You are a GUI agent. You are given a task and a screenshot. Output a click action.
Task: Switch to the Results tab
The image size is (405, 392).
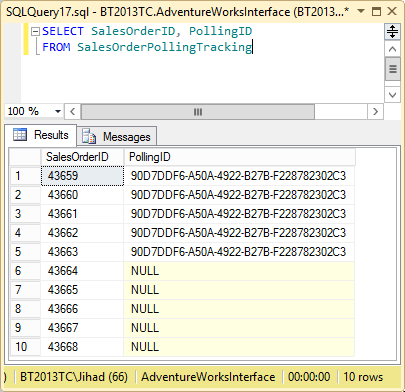[41, 135]
